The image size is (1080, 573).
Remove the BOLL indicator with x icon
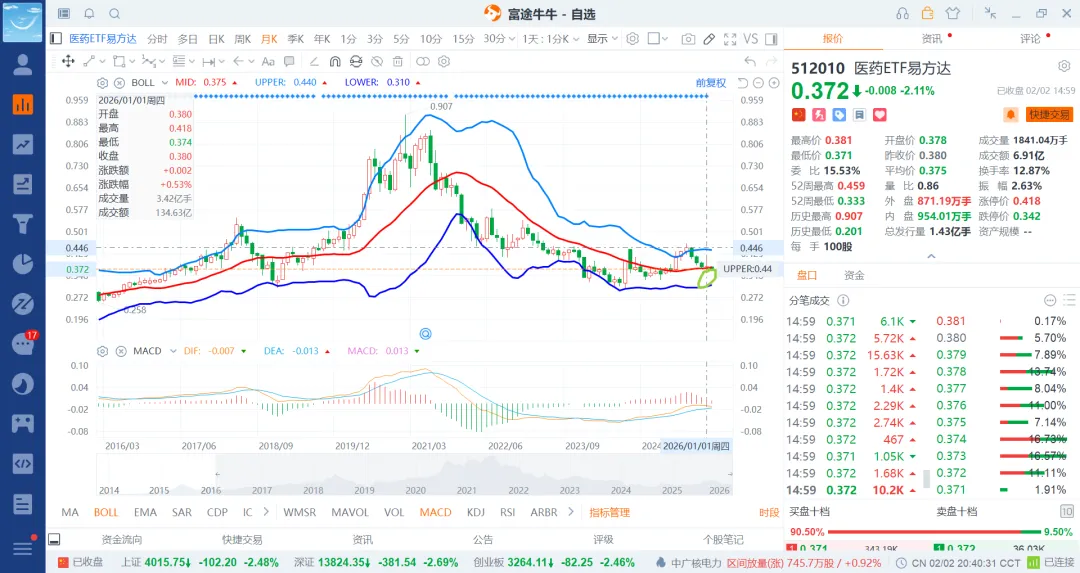[119, 83]
